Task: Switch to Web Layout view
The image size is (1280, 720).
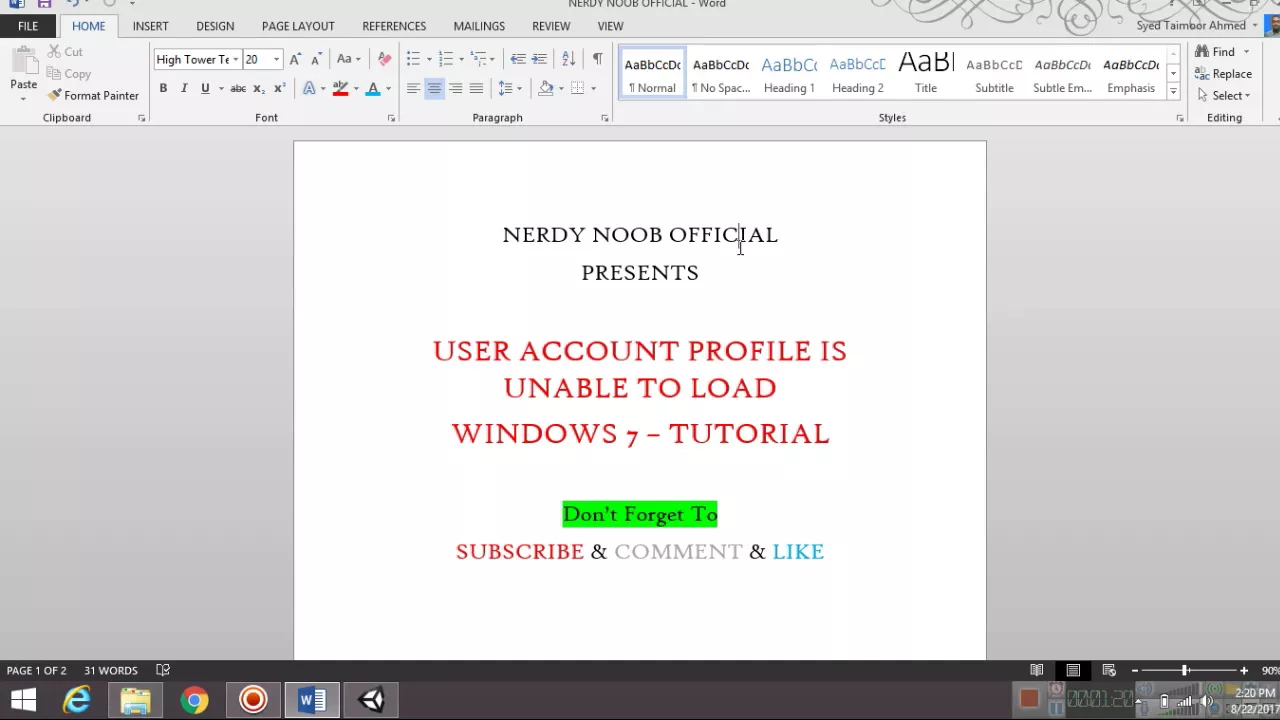Action: [1109, 670]
